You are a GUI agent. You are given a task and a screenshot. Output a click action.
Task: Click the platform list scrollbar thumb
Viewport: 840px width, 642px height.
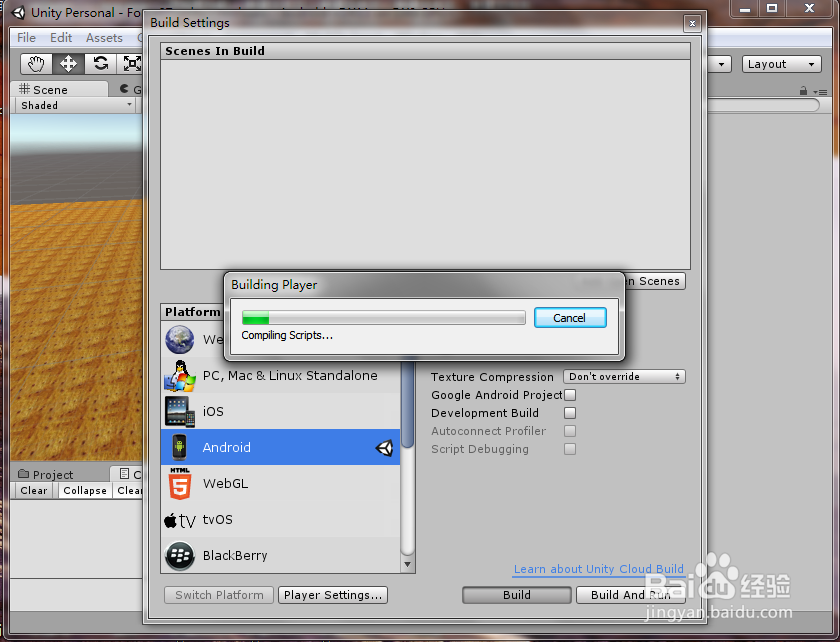(408, 405)
